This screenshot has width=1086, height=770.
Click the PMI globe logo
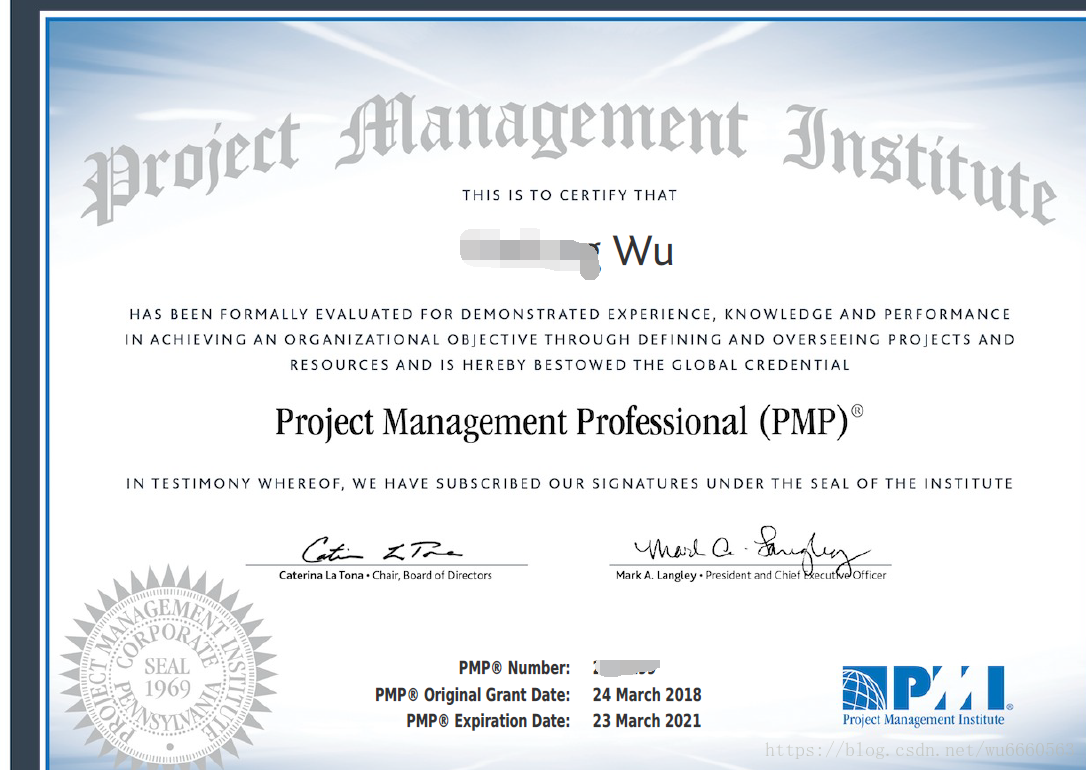tap(927, 688)
